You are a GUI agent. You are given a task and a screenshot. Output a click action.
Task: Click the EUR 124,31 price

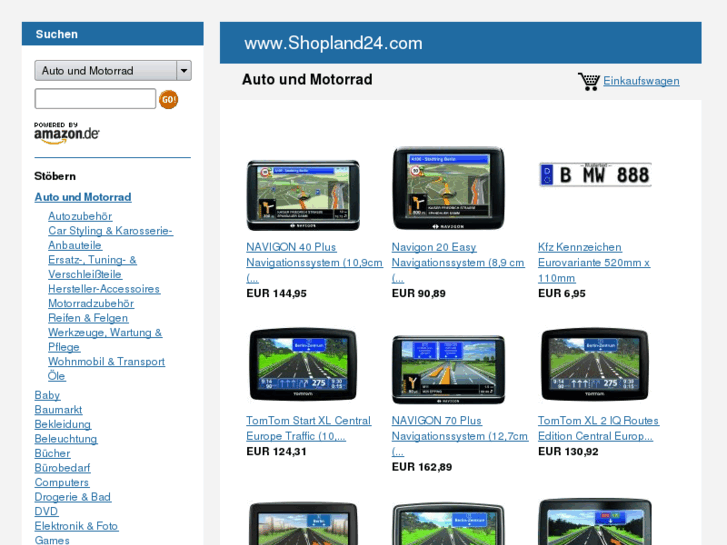pos(276,451)
